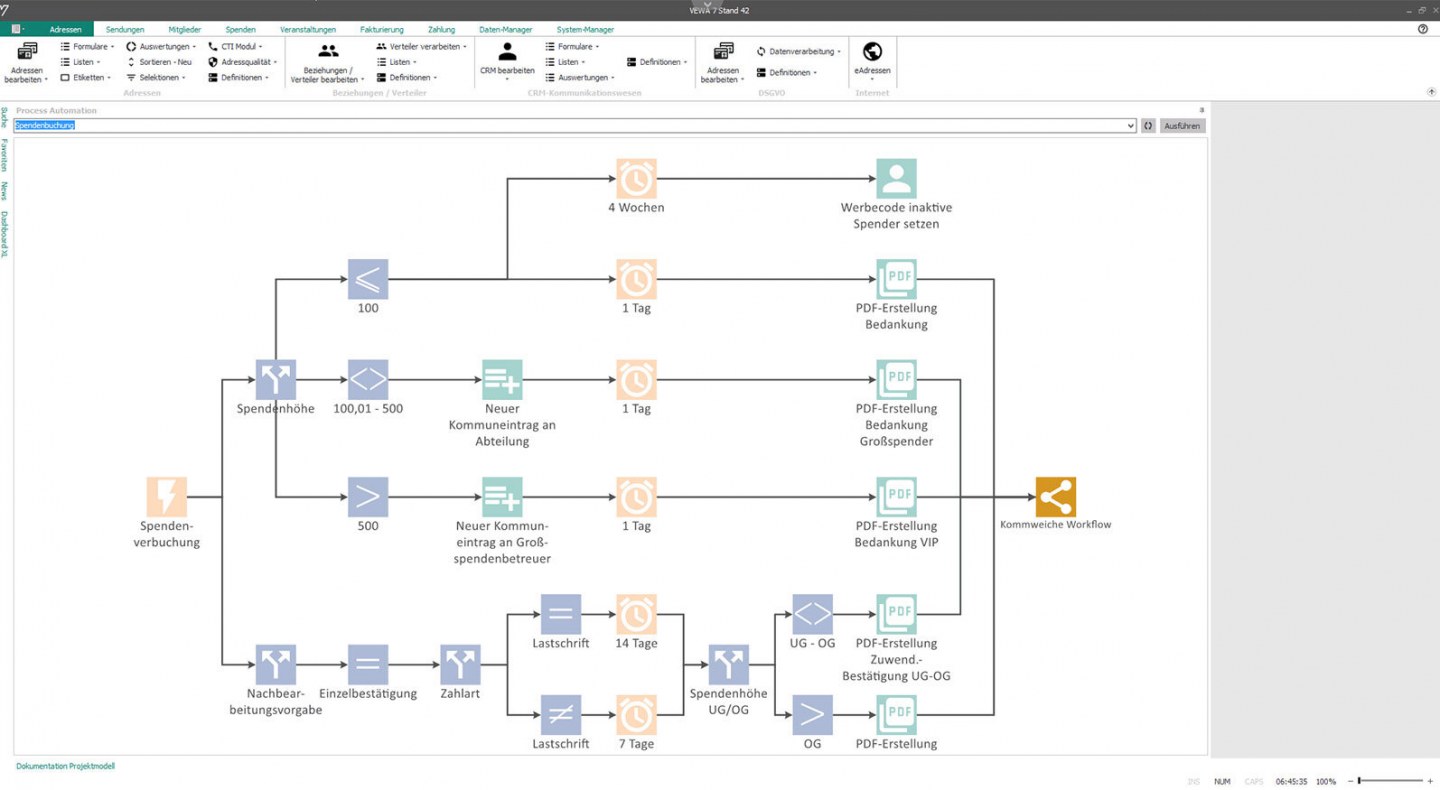The image size is (1440, 790).
Task: Open the Dokumentation Projektmodell link
Action: coord(65,766)
